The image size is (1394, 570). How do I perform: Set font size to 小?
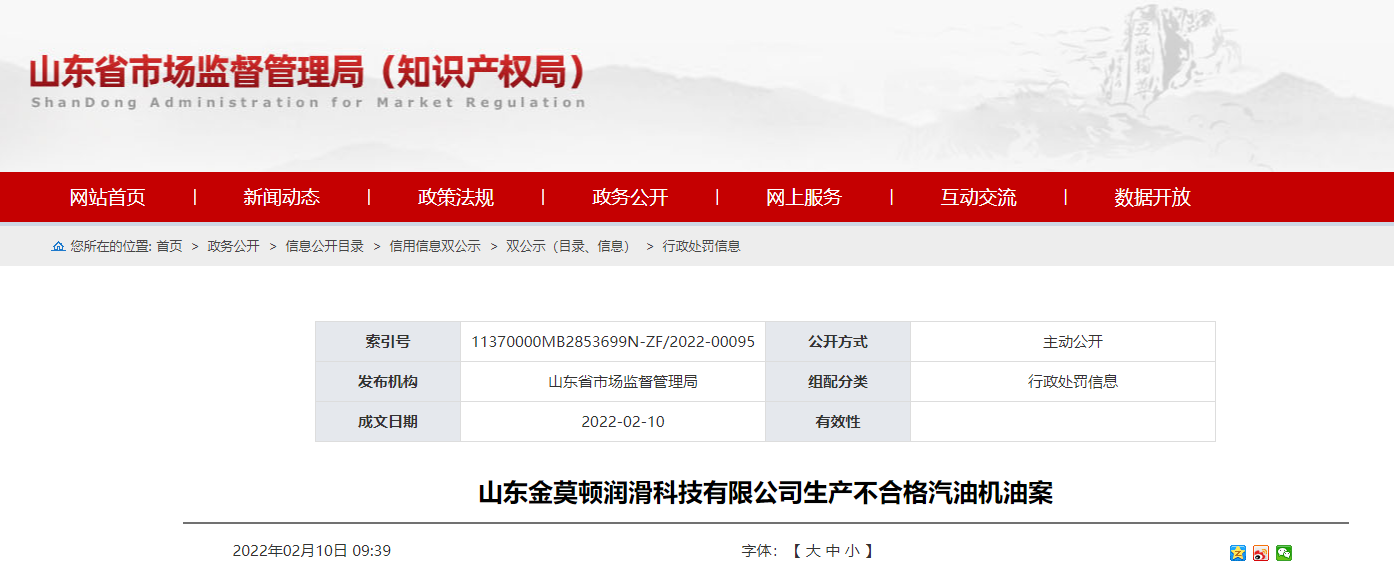852,551
